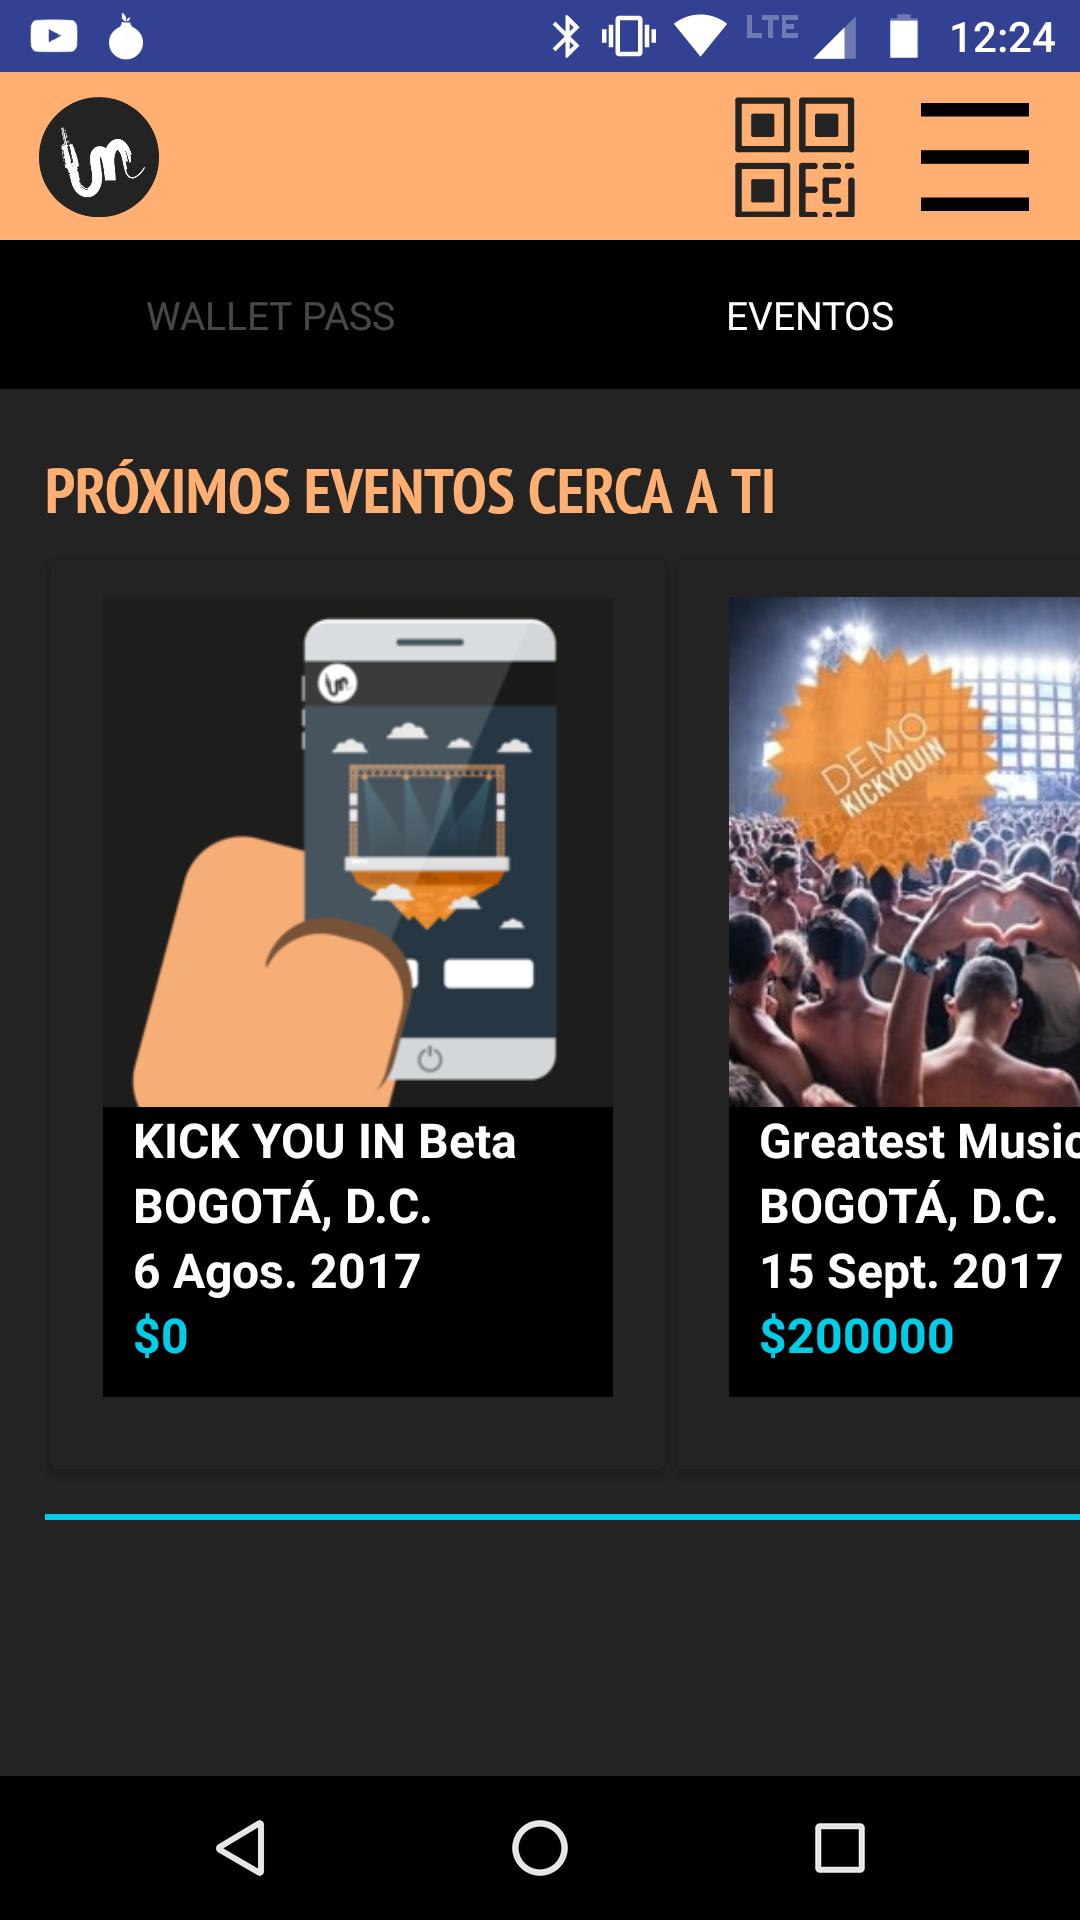Open the hamburger menu
Image resolution: width=1080 pixels, height=1920 pixels.
tap(975, 157)
